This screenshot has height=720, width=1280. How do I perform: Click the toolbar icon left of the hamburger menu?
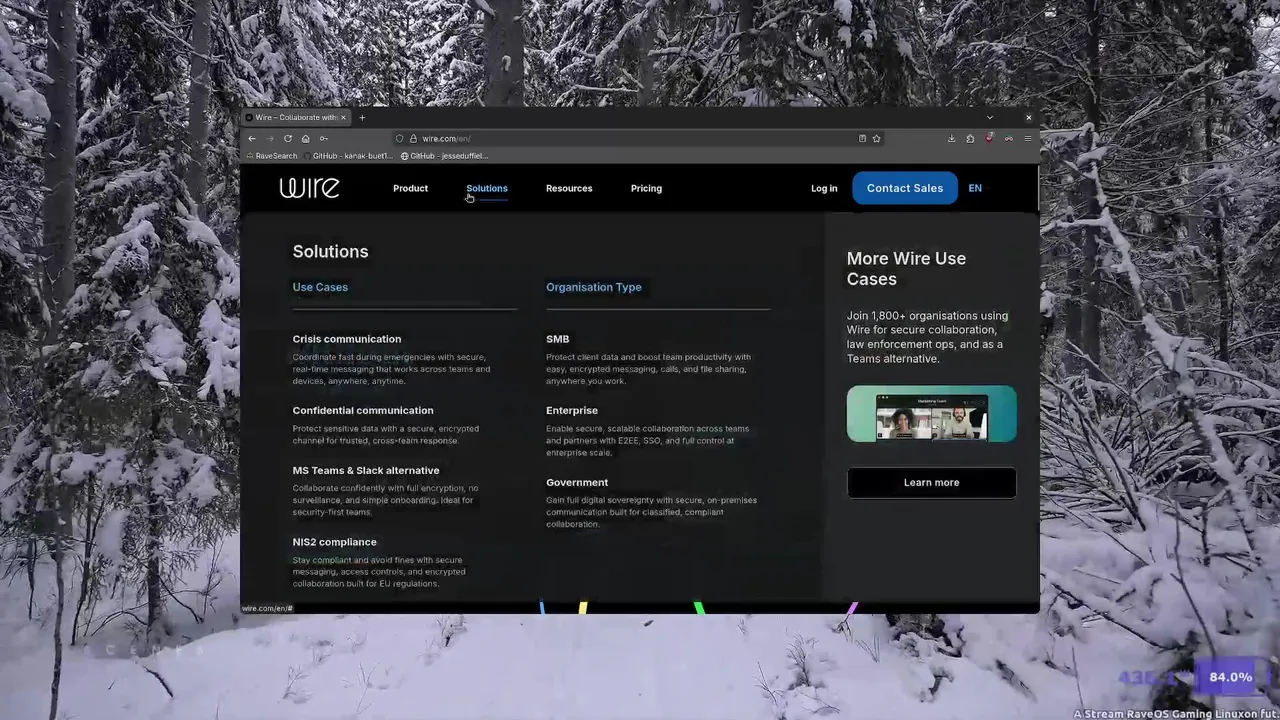[x=1009, y=138]
